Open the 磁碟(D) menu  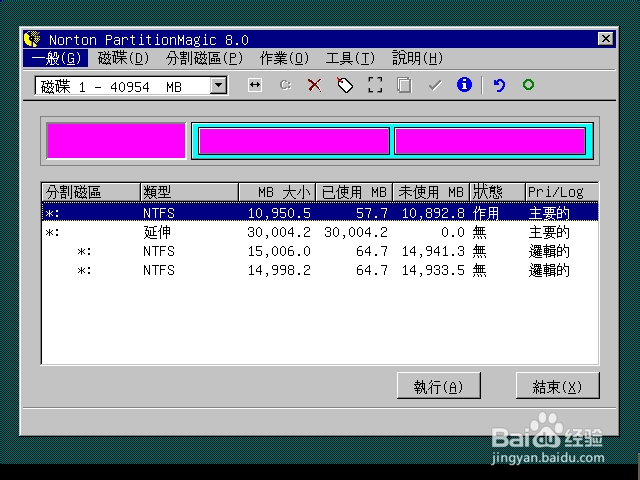click(123, 58)
